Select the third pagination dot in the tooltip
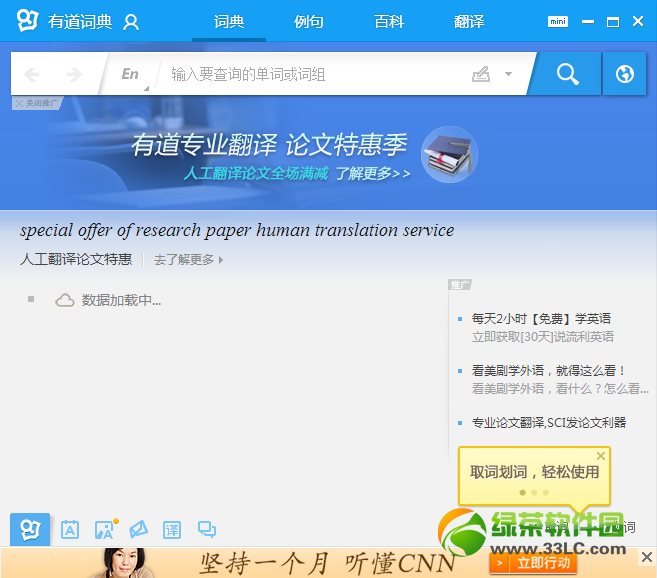 [546, 492]
